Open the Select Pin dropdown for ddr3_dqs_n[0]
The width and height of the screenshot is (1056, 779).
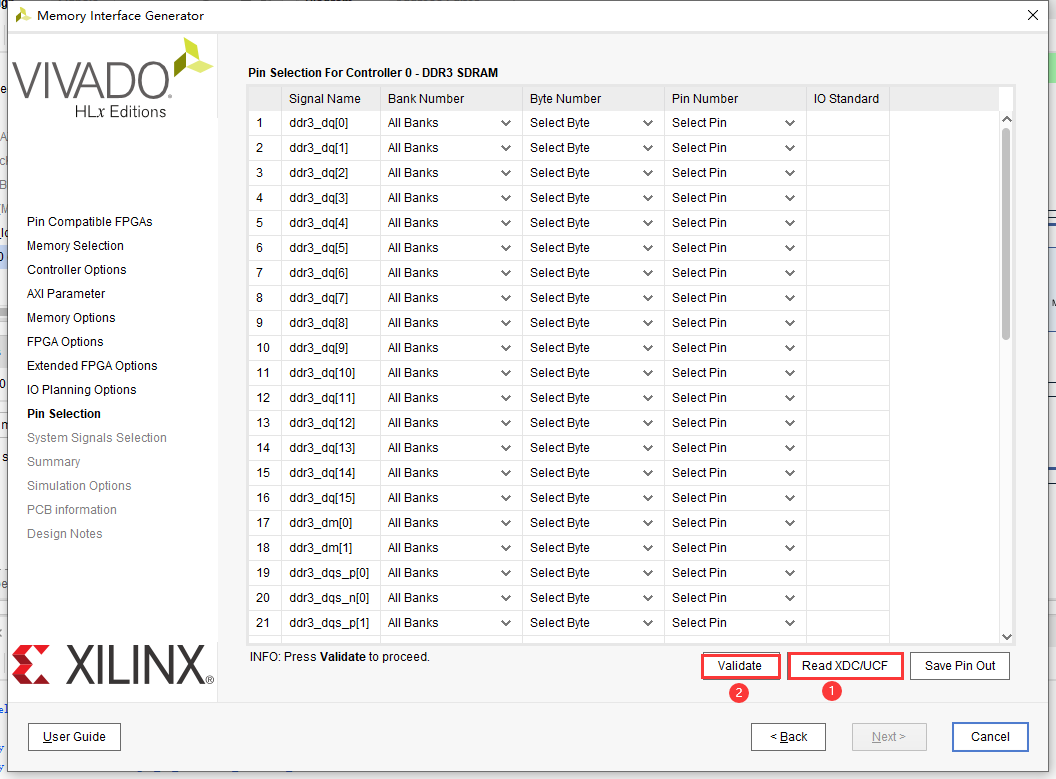(x=789, y=597)
